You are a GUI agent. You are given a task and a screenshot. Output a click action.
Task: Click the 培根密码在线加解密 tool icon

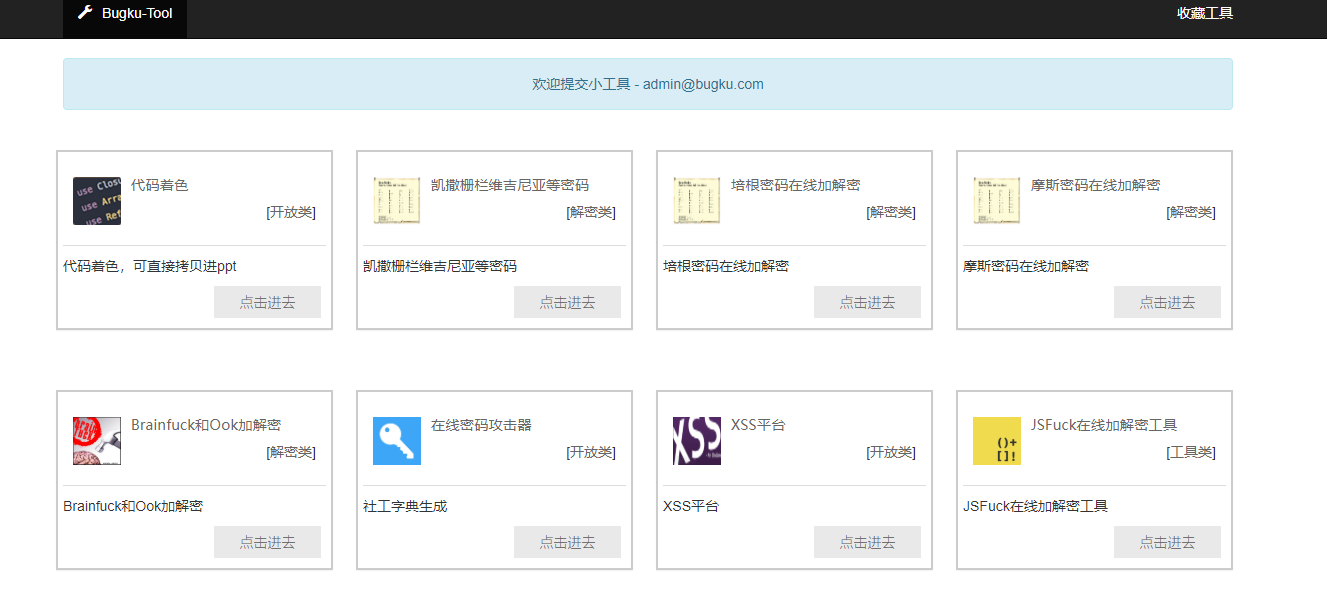coord(696,200)
